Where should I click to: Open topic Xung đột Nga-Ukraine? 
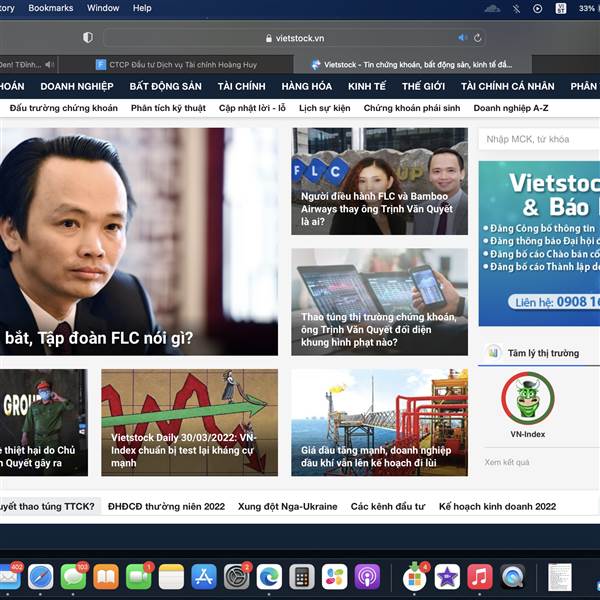coord(288,506)
